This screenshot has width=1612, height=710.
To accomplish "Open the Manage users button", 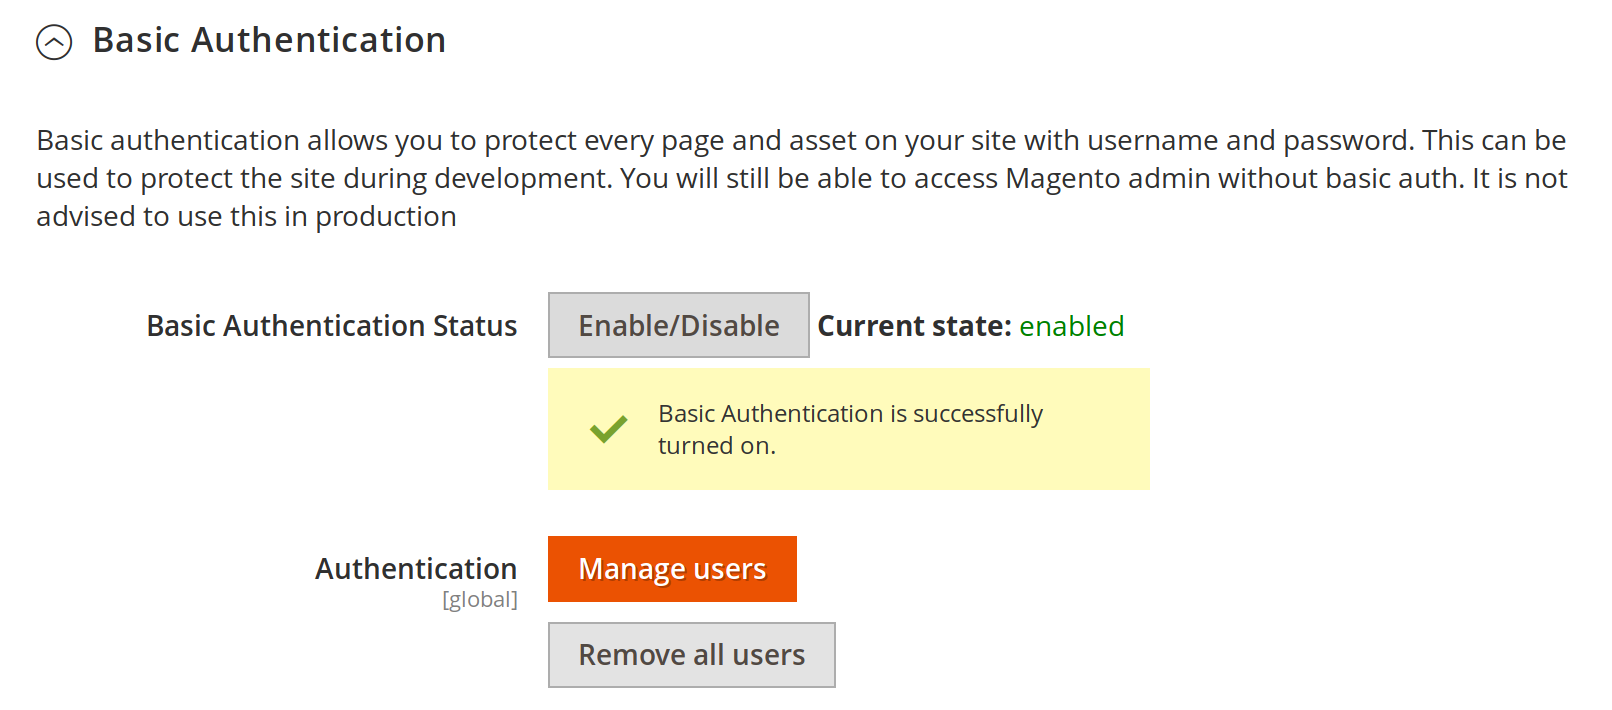I will (672, 569).
